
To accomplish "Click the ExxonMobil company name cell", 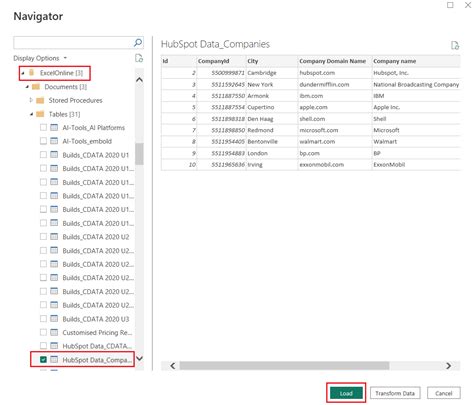I will (x=416, y=164).
